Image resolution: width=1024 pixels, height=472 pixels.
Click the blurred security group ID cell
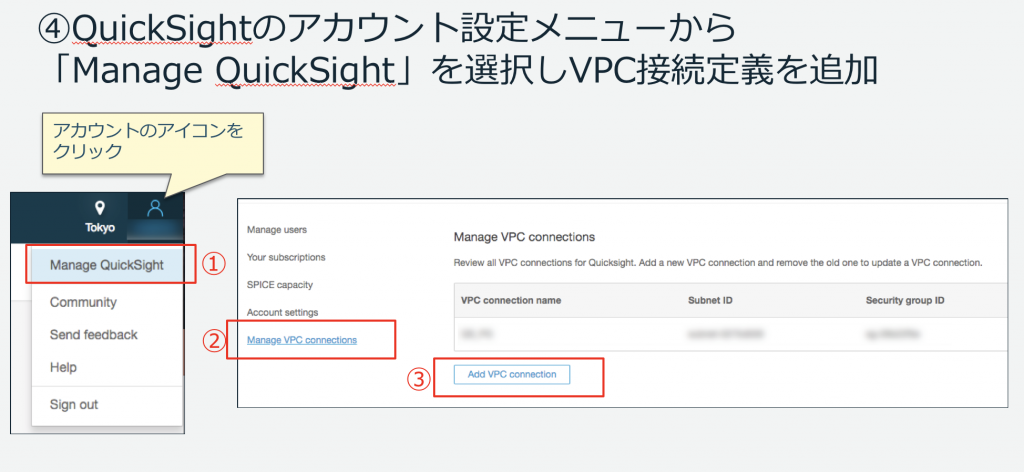click(893, 334)
